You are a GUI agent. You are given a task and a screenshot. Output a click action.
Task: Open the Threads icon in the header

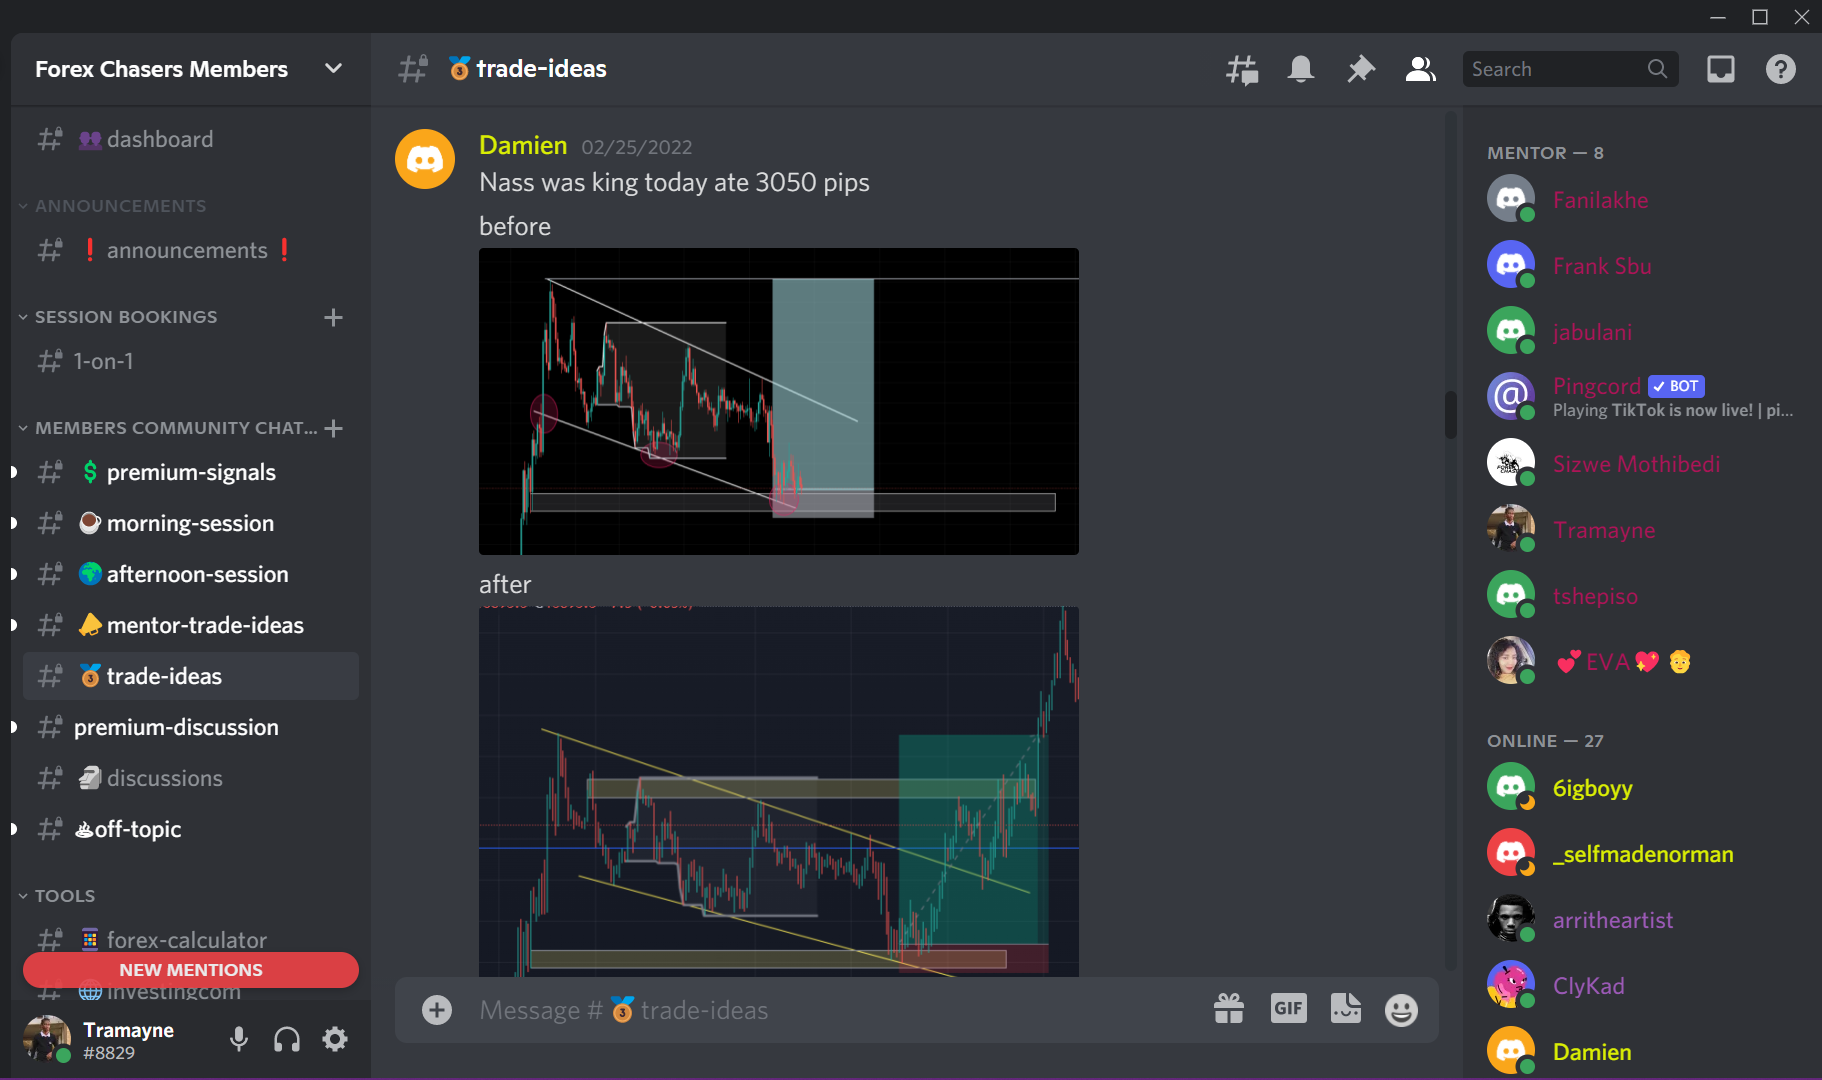(1242, 69)
